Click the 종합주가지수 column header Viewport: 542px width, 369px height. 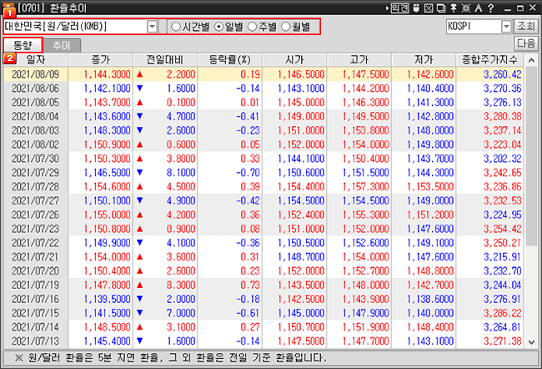click(490, 60)
